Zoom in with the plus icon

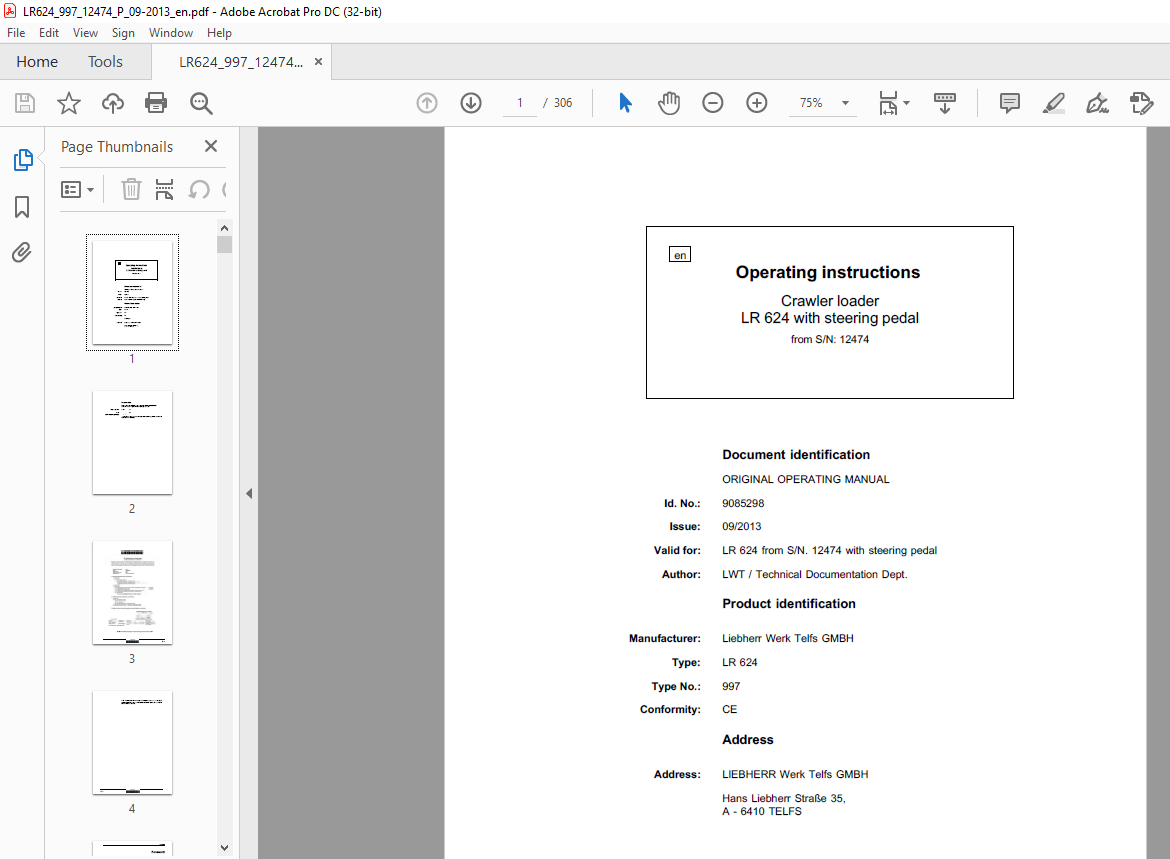[757, 103]
